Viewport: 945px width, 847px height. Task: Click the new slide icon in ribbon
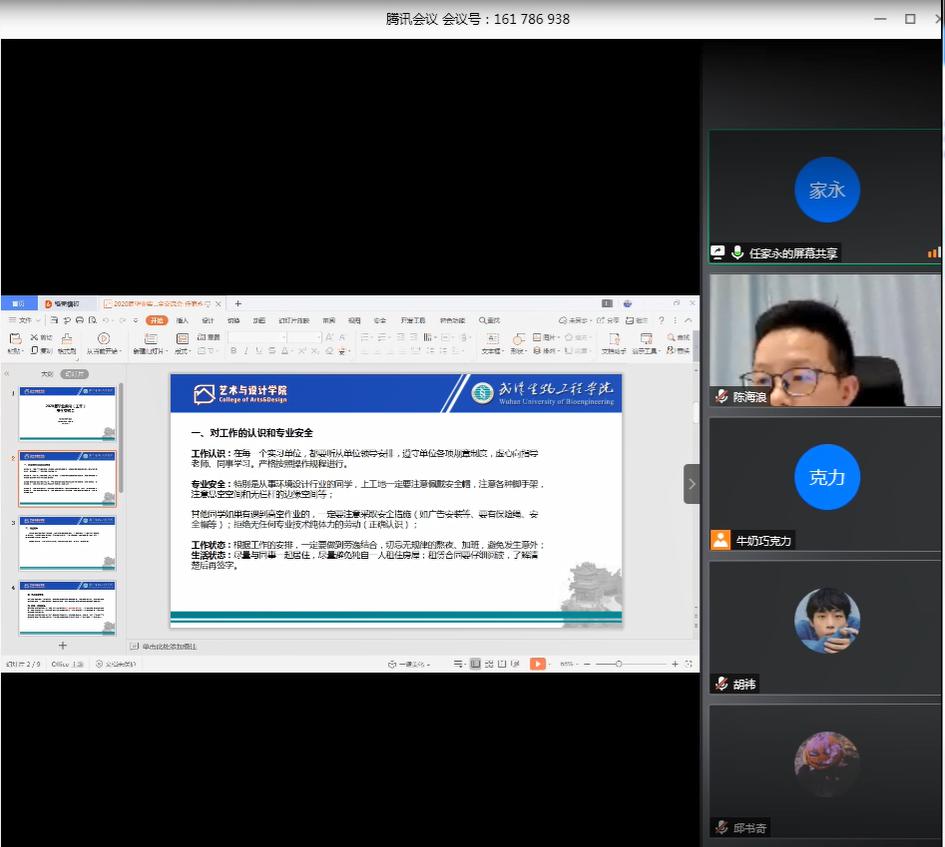(150, 340)
